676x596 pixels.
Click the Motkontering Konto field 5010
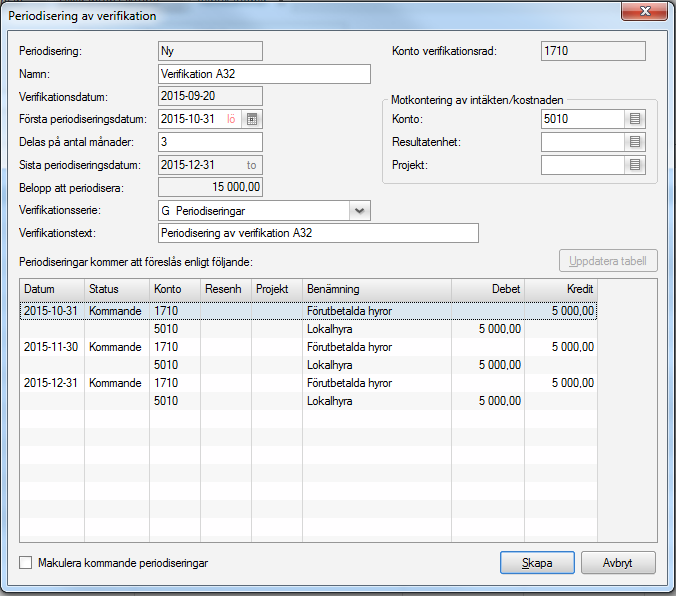[x=583, y=119]
